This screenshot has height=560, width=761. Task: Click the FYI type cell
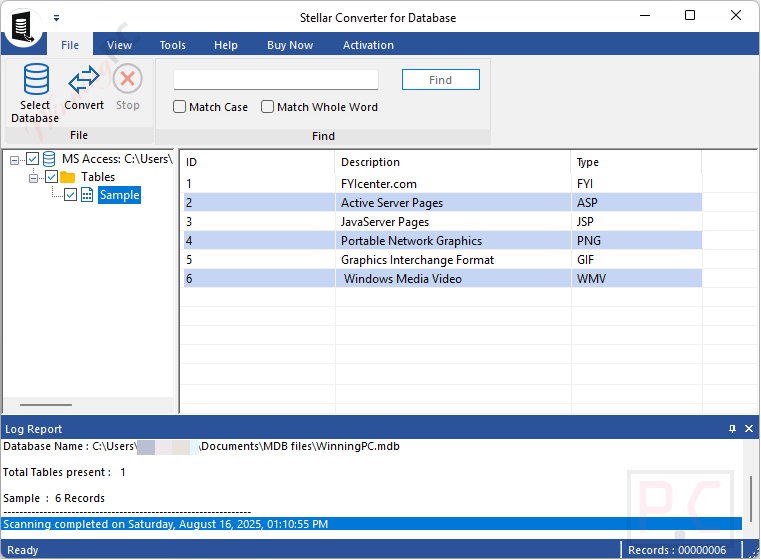coord(637,184)
